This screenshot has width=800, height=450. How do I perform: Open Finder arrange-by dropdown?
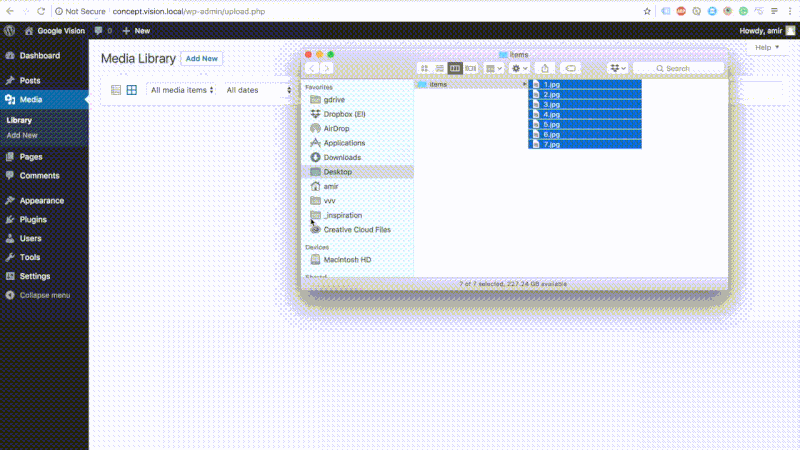(494, 68)
